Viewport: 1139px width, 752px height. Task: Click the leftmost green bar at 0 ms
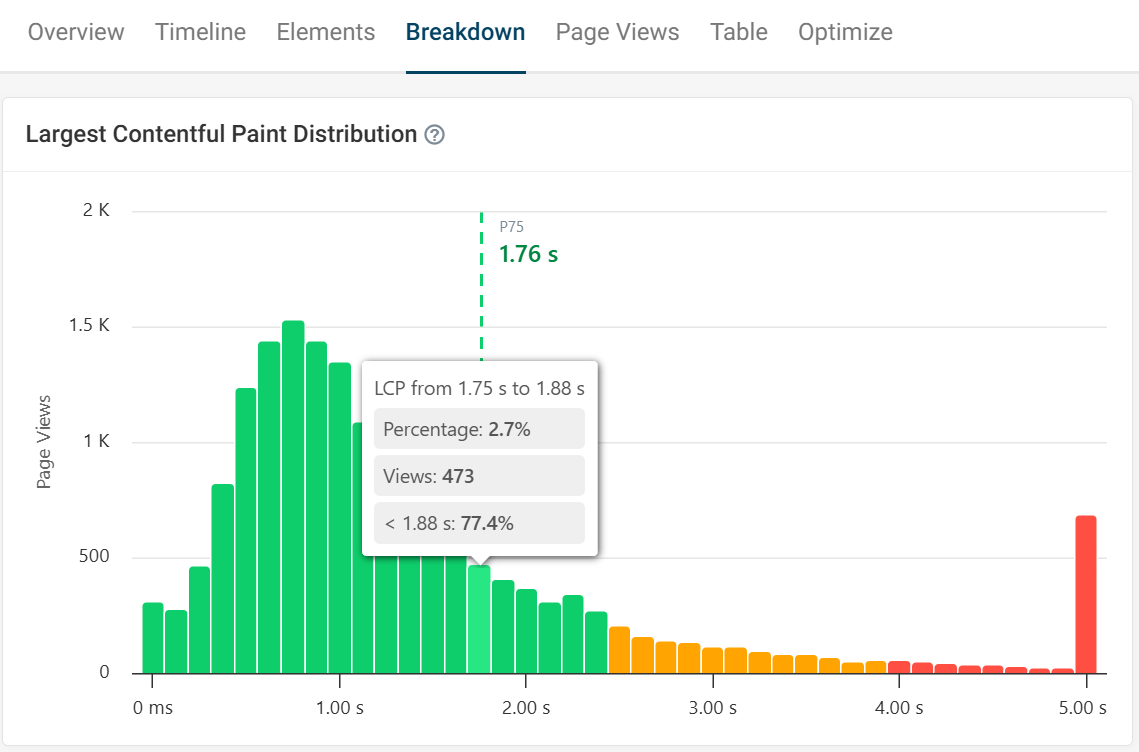(x=152, y=635)
